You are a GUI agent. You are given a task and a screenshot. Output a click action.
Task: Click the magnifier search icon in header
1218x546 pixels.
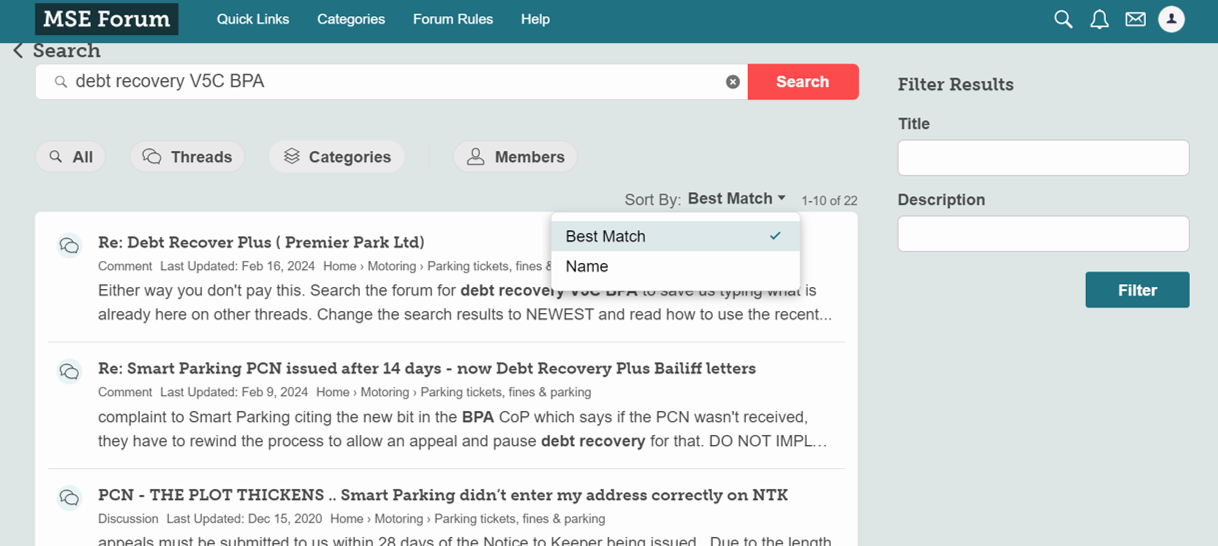pyautogui.click(x=1063, y=19)
